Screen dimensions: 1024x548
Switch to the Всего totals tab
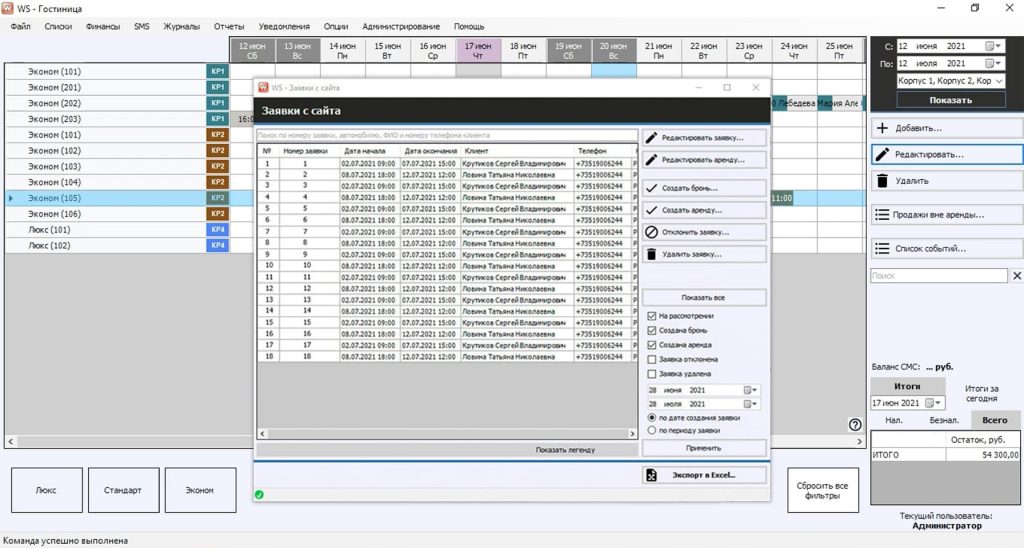(x=995, y=420)
